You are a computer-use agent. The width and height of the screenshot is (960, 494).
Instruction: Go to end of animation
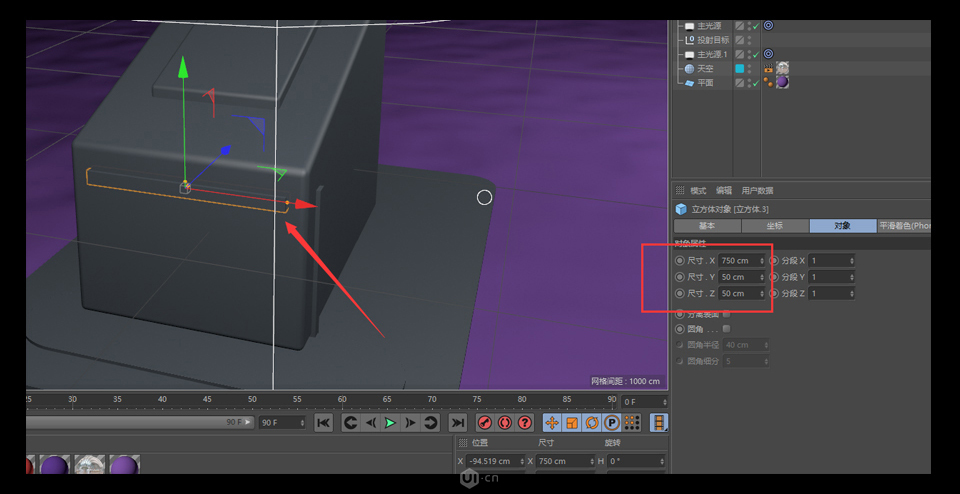click(x=457, y=422)
